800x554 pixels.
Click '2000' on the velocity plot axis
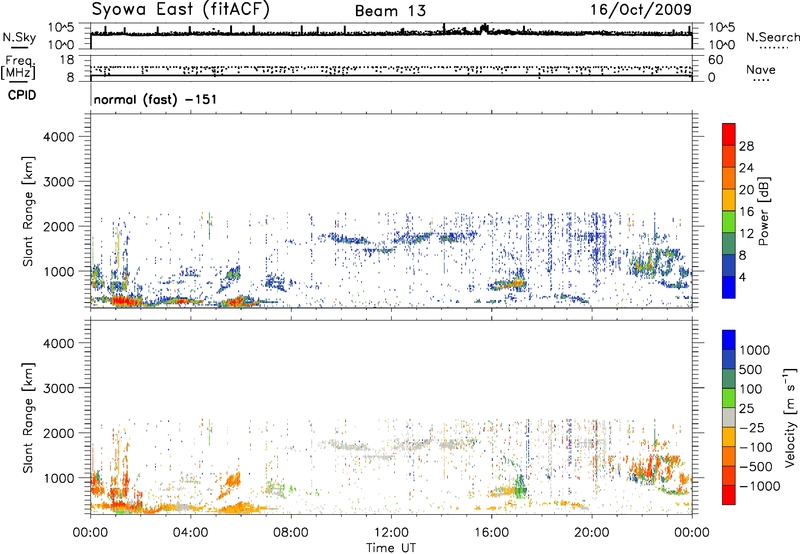click(x=58, y=433)
